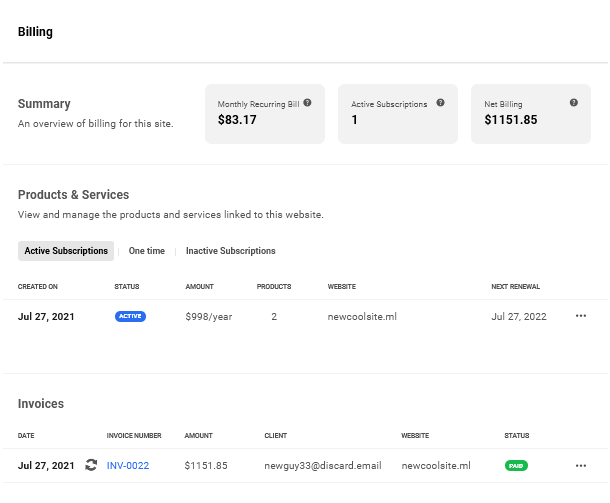The image size is (610, 503).
Task: Click the Summary section heading
Action: click(x=44, y=104)
